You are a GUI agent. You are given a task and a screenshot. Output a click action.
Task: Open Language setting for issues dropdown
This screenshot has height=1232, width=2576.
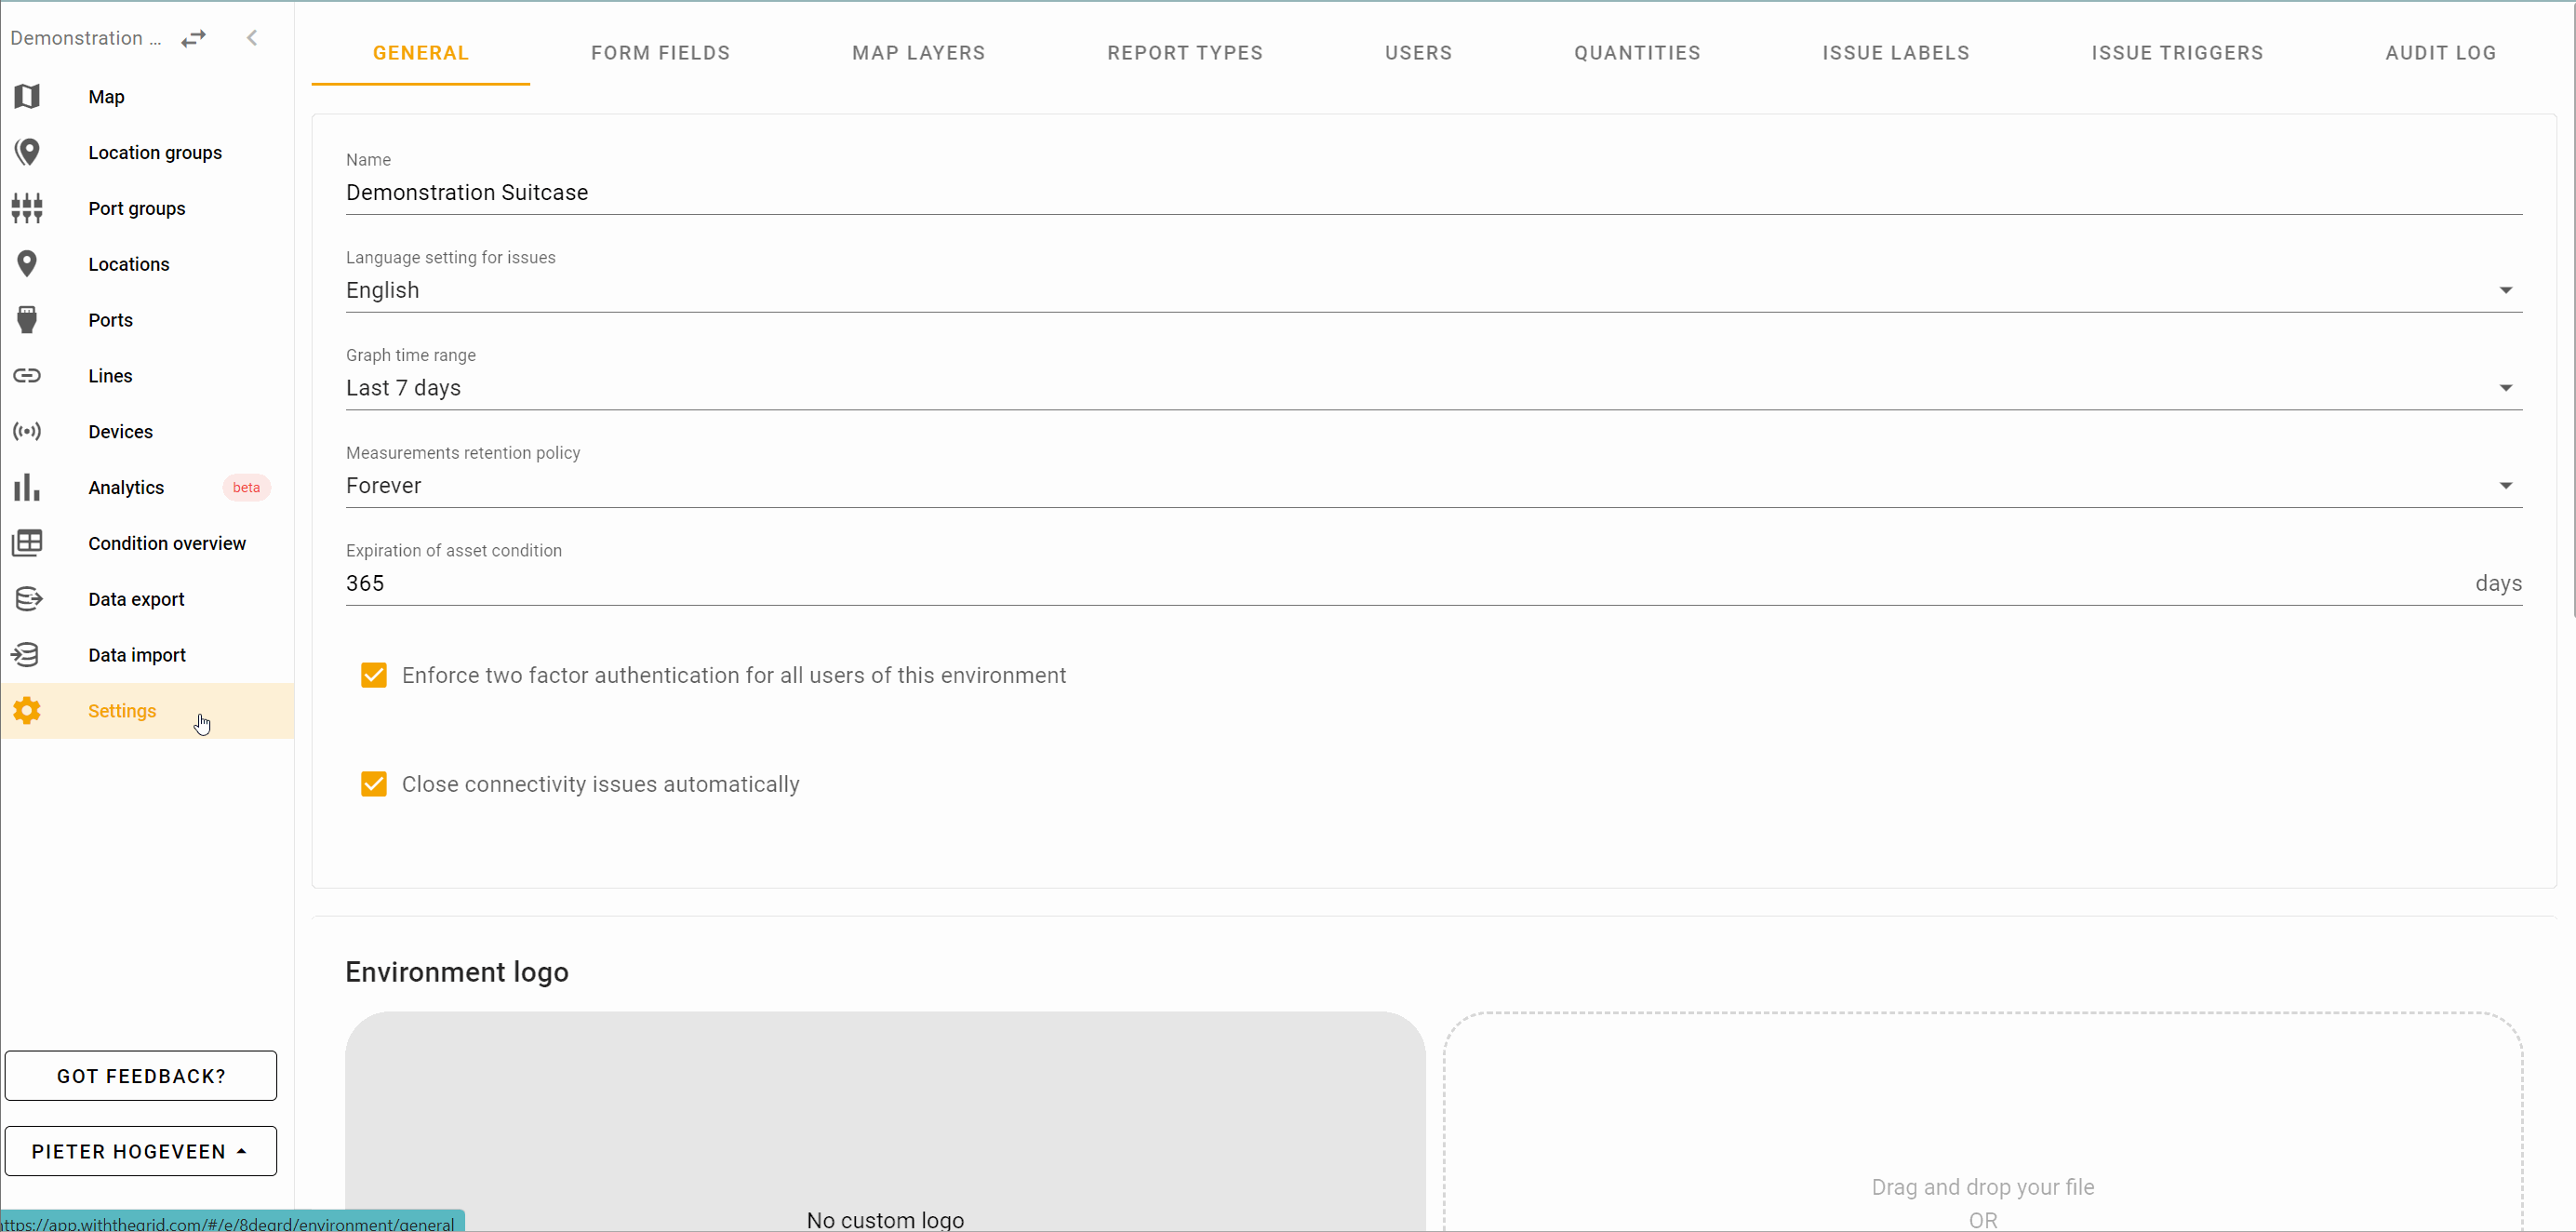pyautogui.click(x=1432, y=290)
